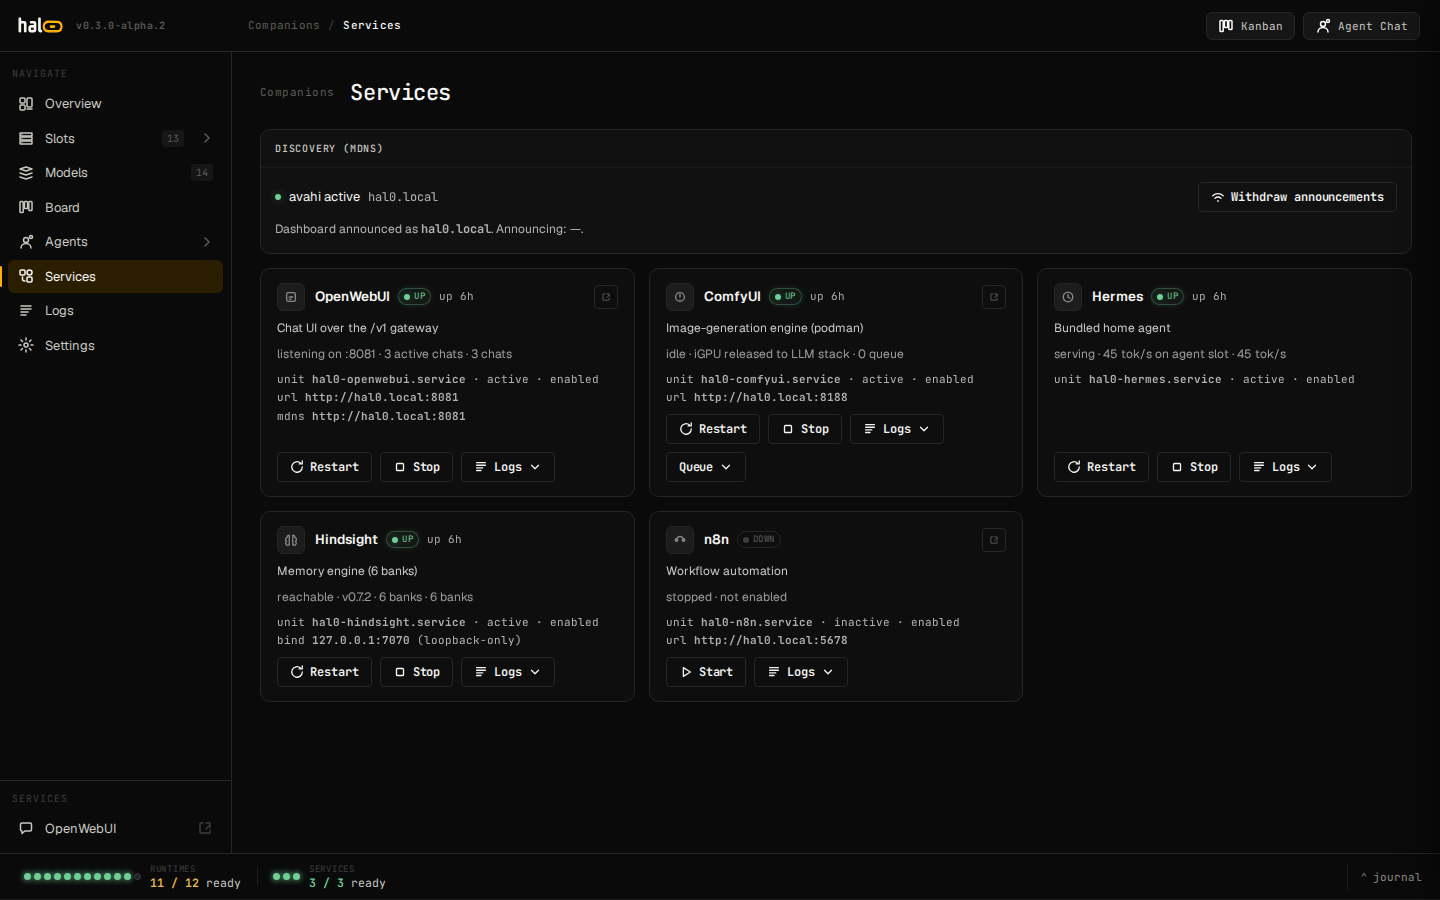Click the ComfyUI UP status badge
1440x900 pixels.
786,297
